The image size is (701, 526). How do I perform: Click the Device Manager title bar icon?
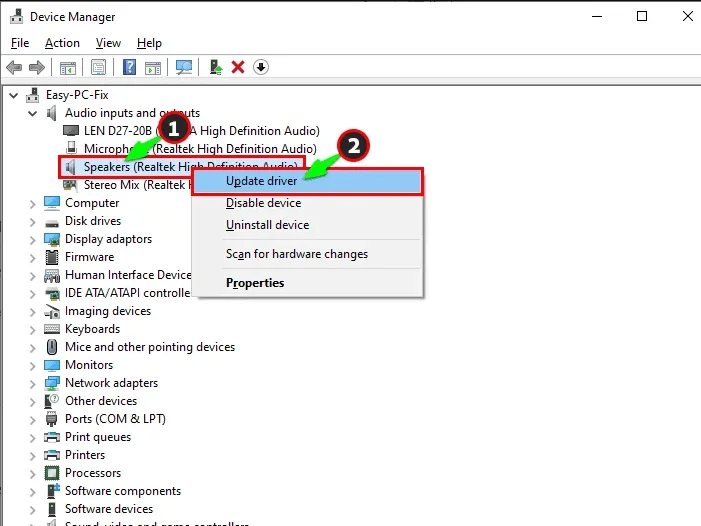[x=17, y=16]
